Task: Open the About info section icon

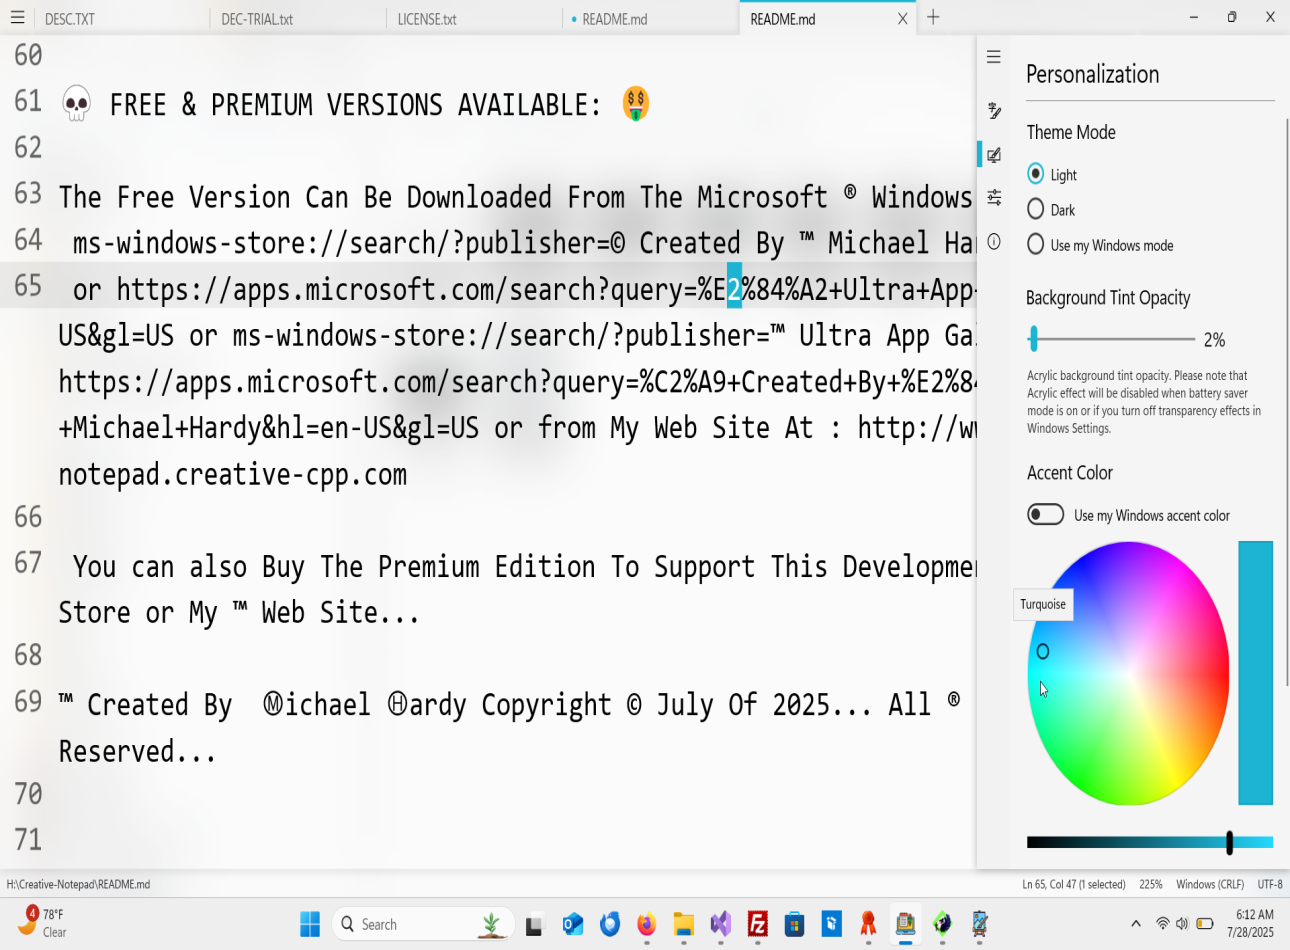Action: tap(994, 241)
